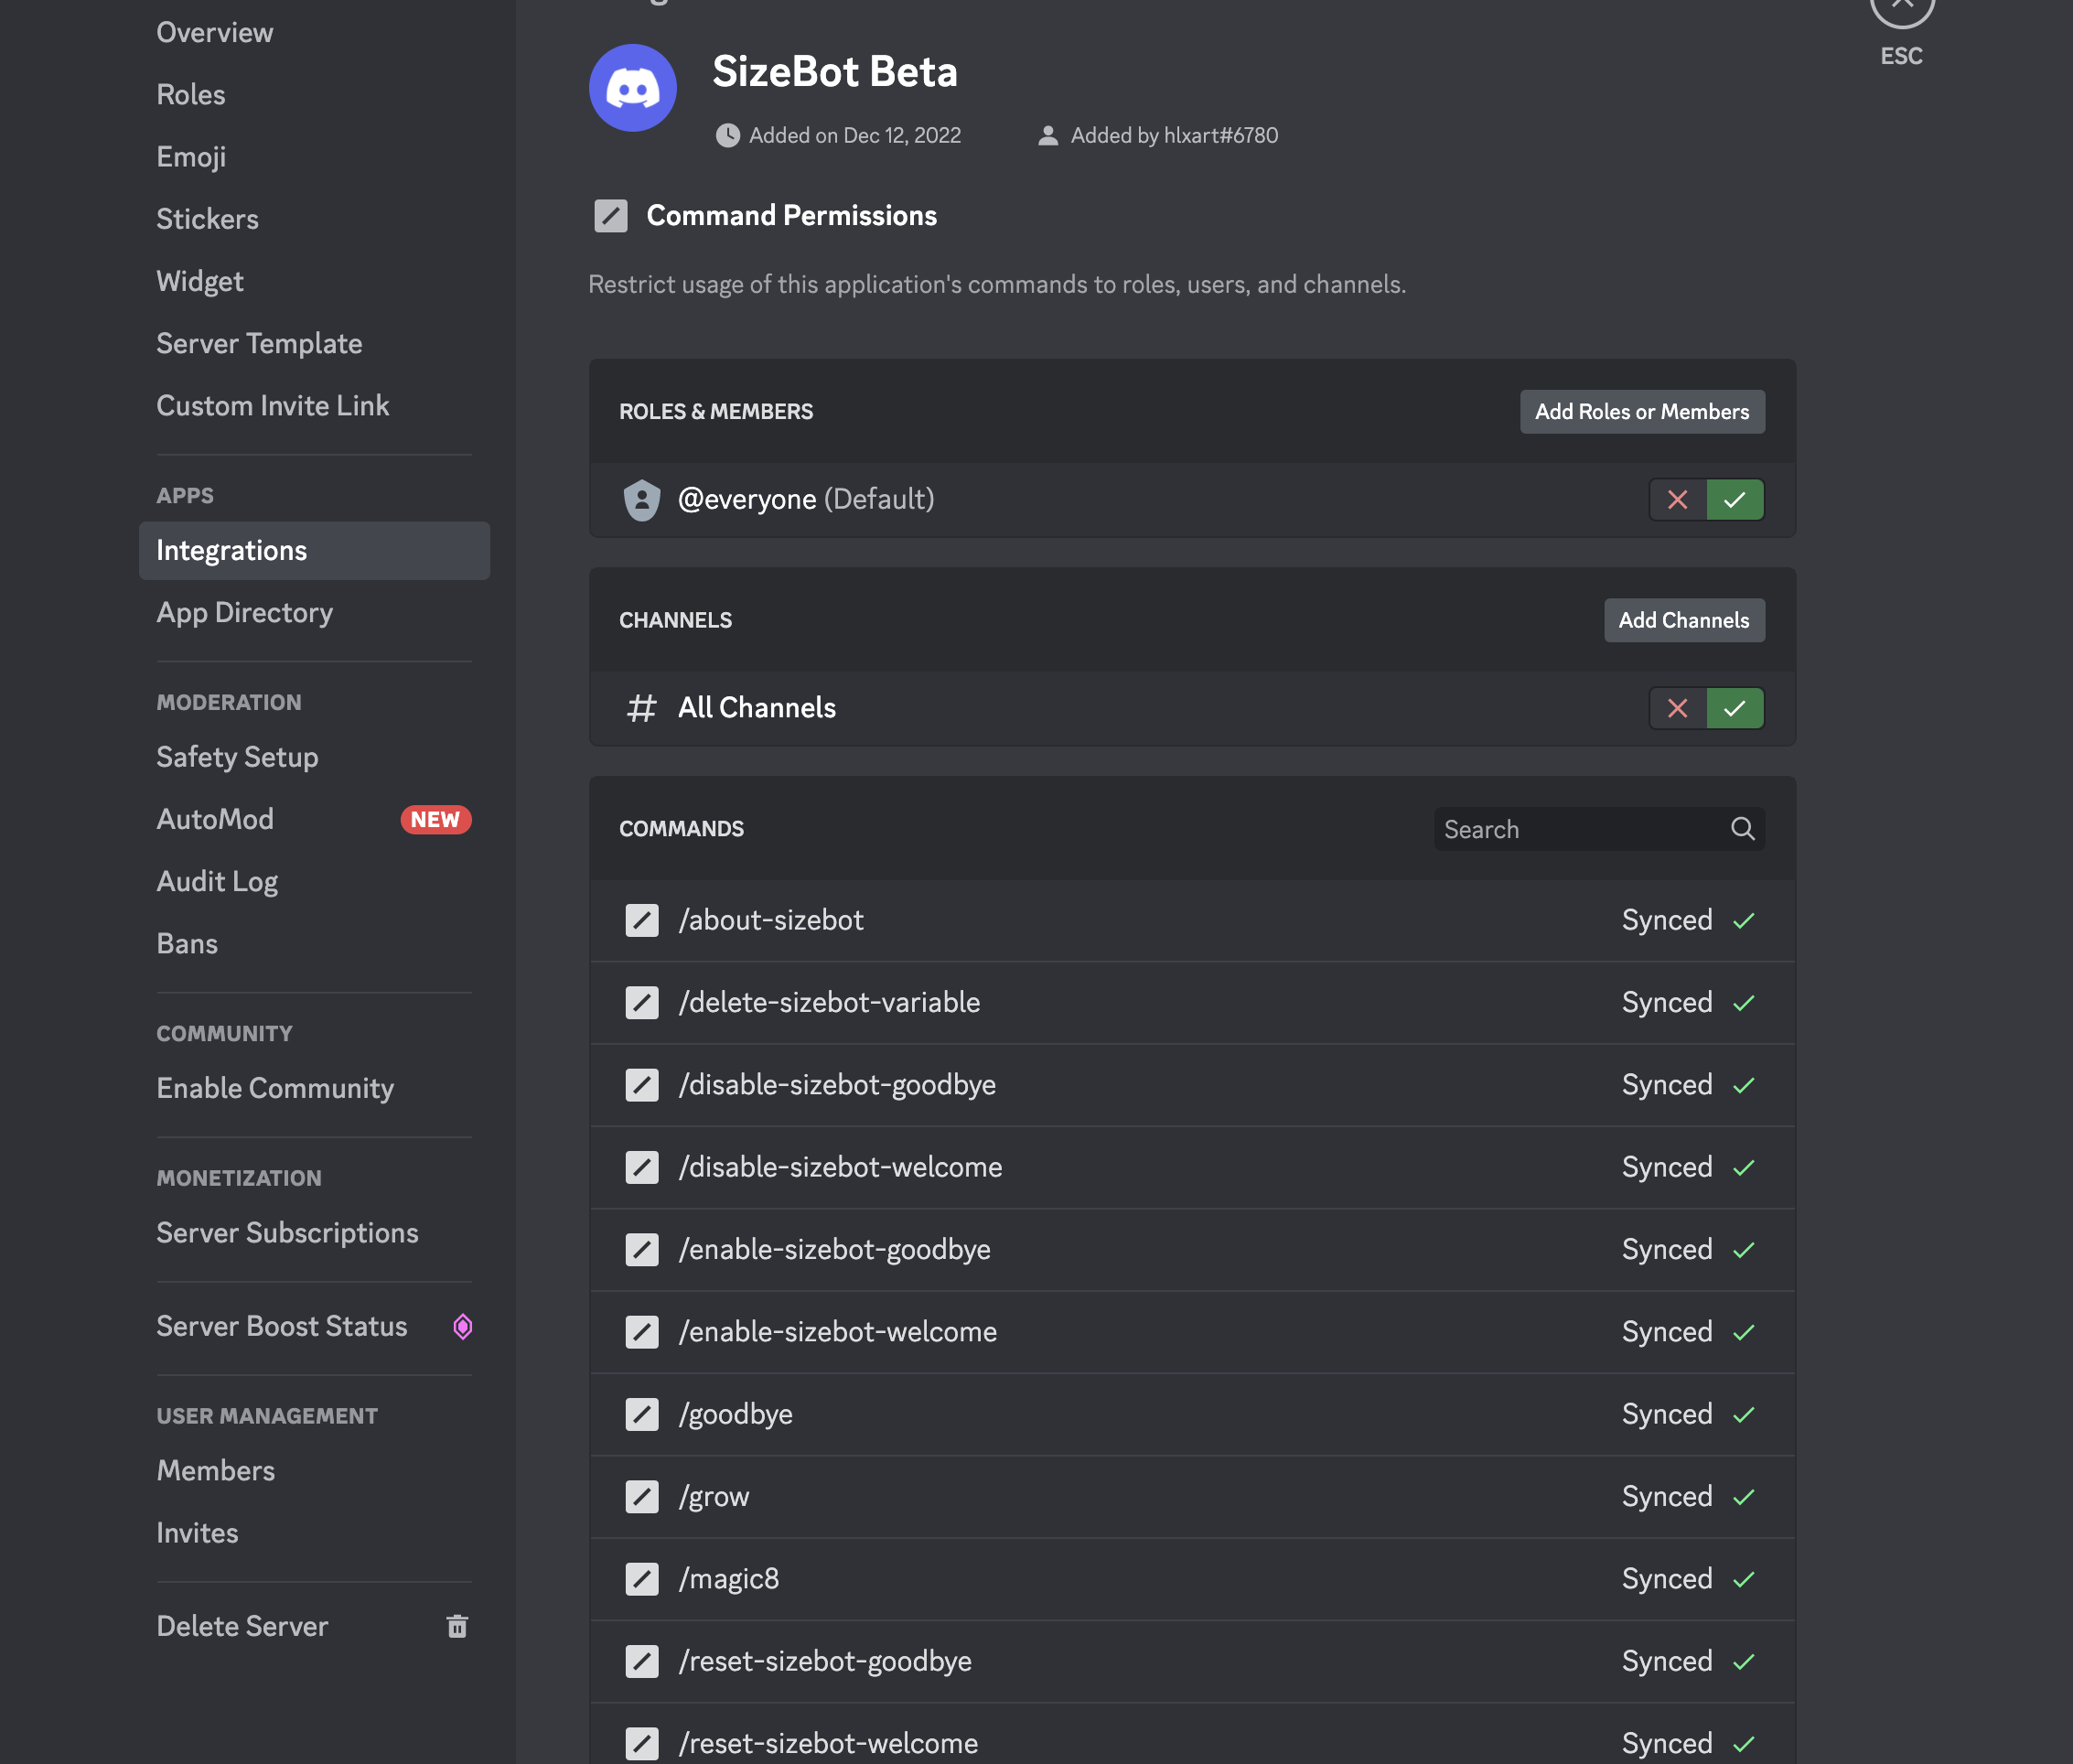
Task: Deny All Channels with the red X
Action: (x=1677, y=708)
